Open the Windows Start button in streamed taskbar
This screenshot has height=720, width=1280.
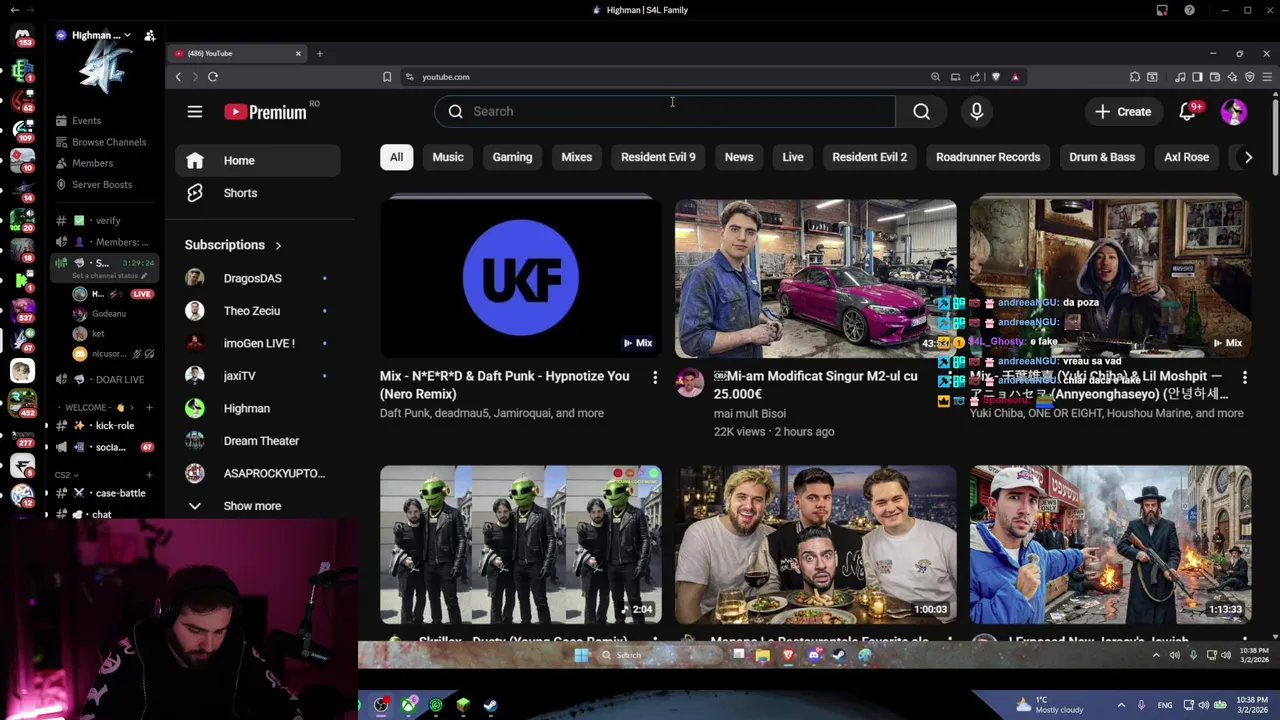581,655
